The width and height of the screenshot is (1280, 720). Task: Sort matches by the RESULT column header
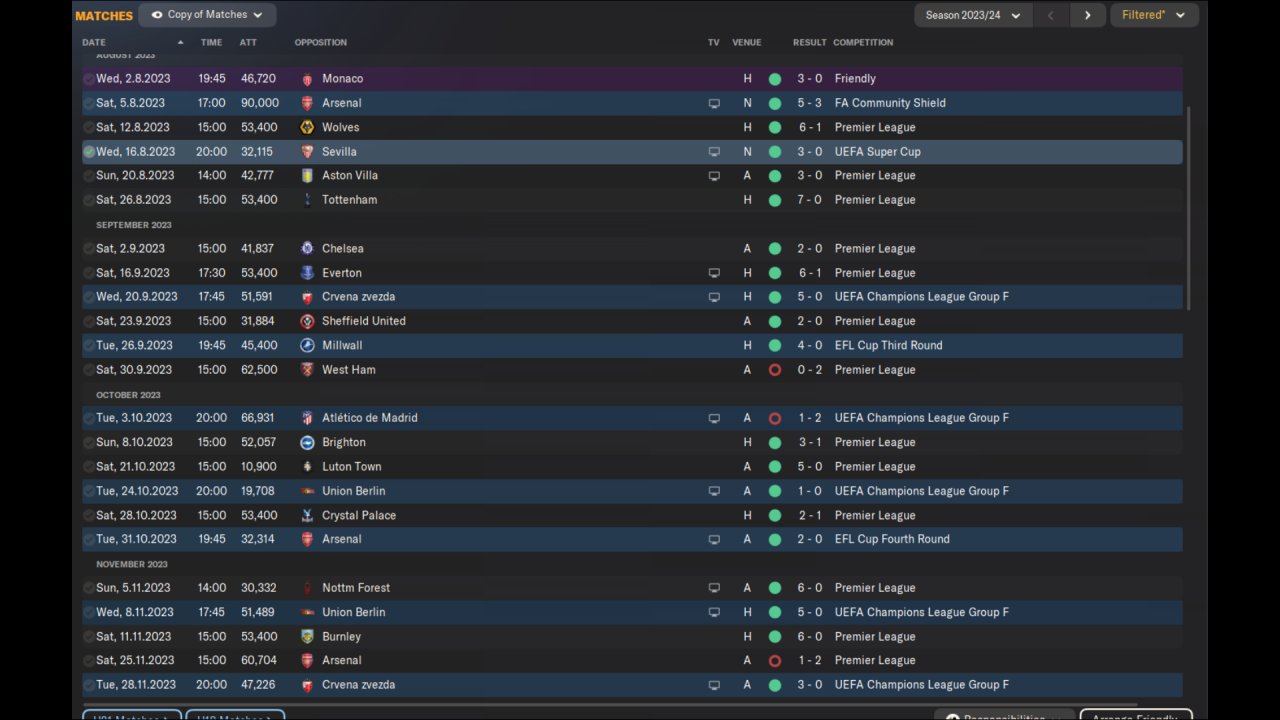coord(809,43)
